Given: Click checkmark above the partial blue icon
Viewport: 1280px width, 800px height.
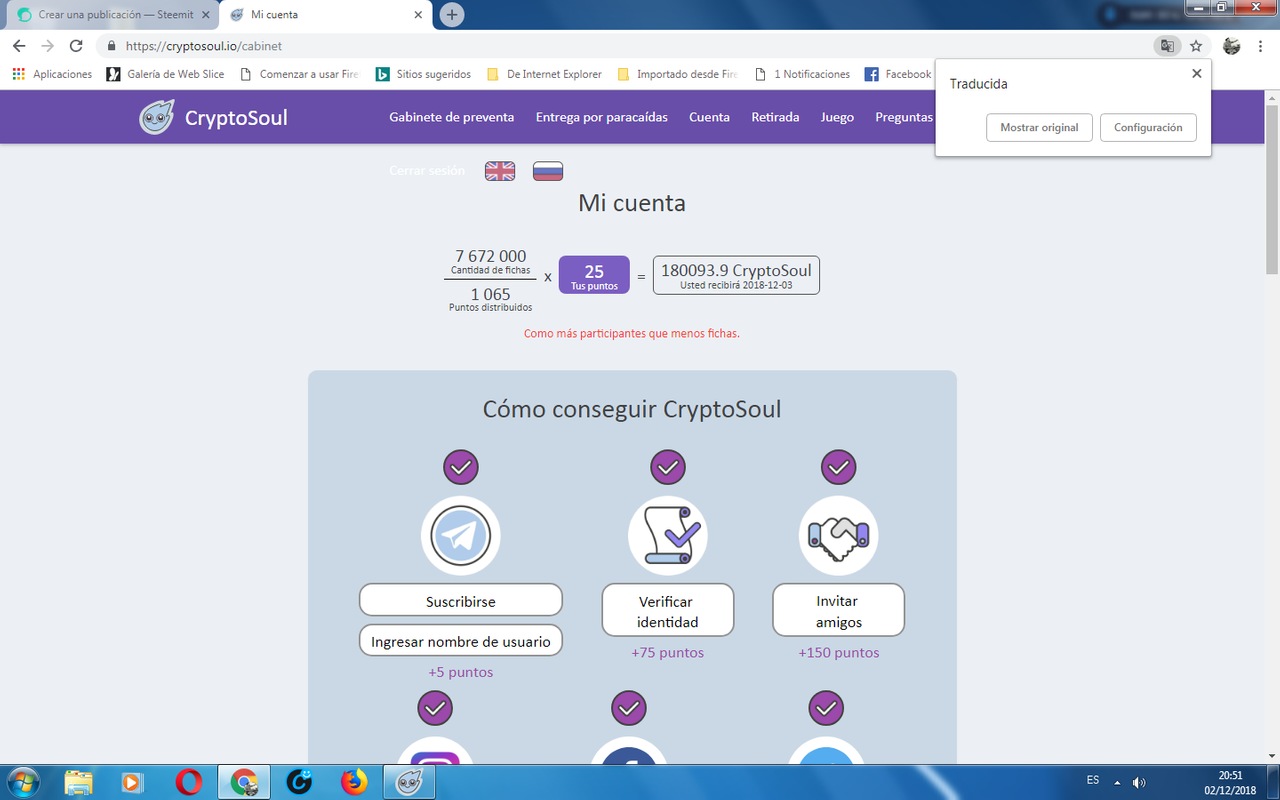Looking at the screenshot, I should point(826,708).
